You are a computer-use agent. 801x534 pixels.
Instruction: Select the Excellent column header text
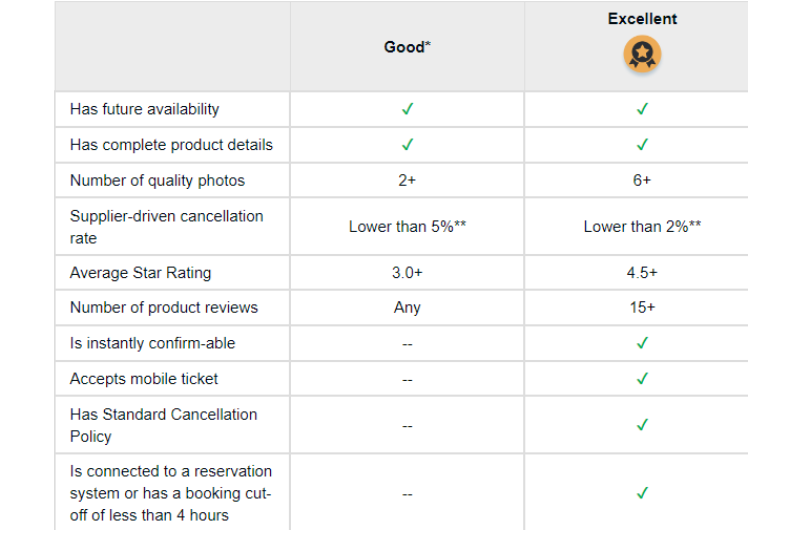(642, 19)
